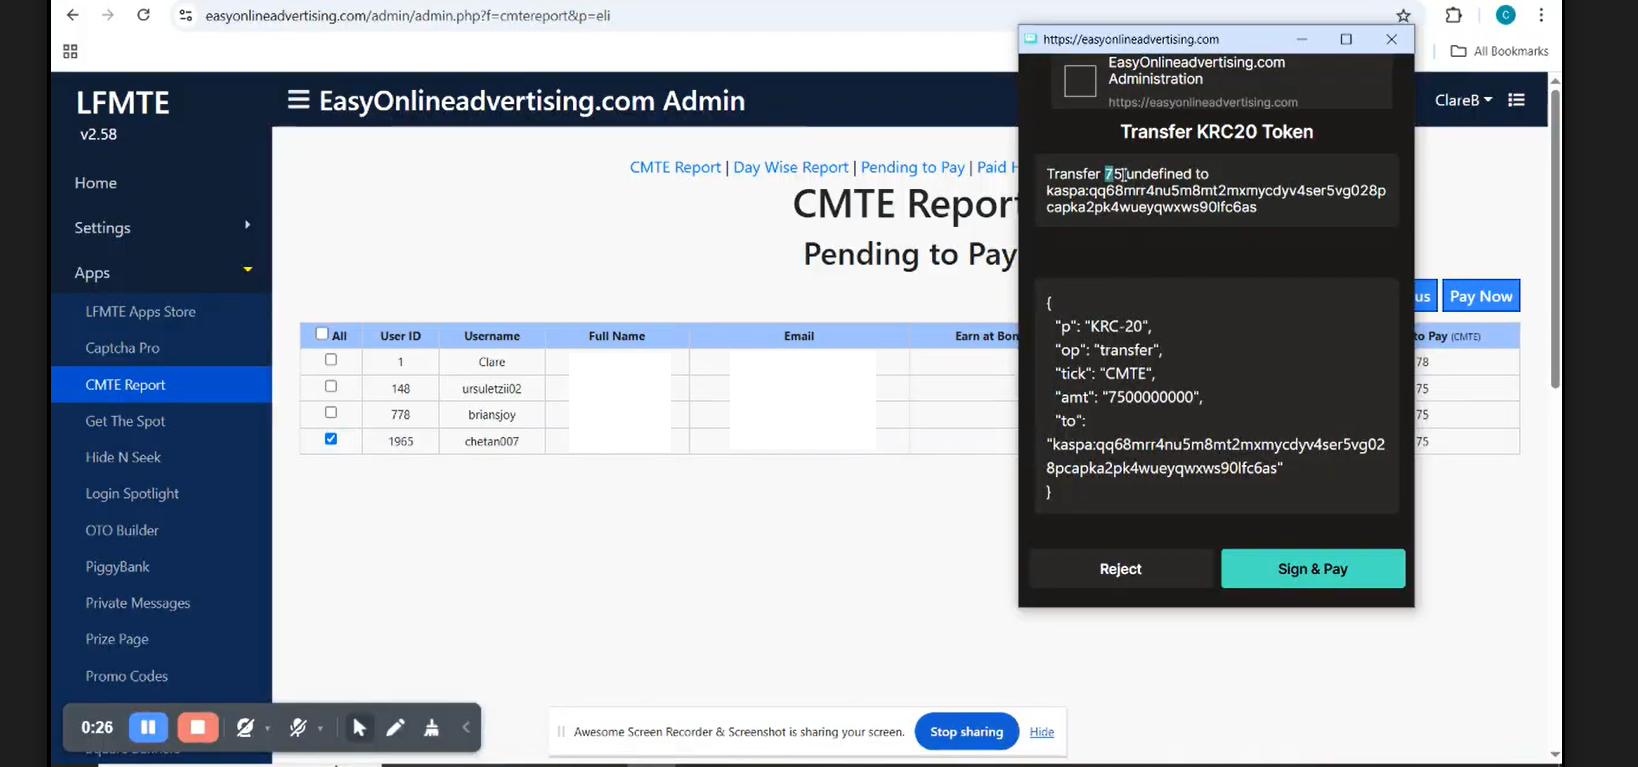Image resolution: width=1638 pixels, height=767 pixels.
Task: Select the pen annotation tool in recorder
Action: 395,728
